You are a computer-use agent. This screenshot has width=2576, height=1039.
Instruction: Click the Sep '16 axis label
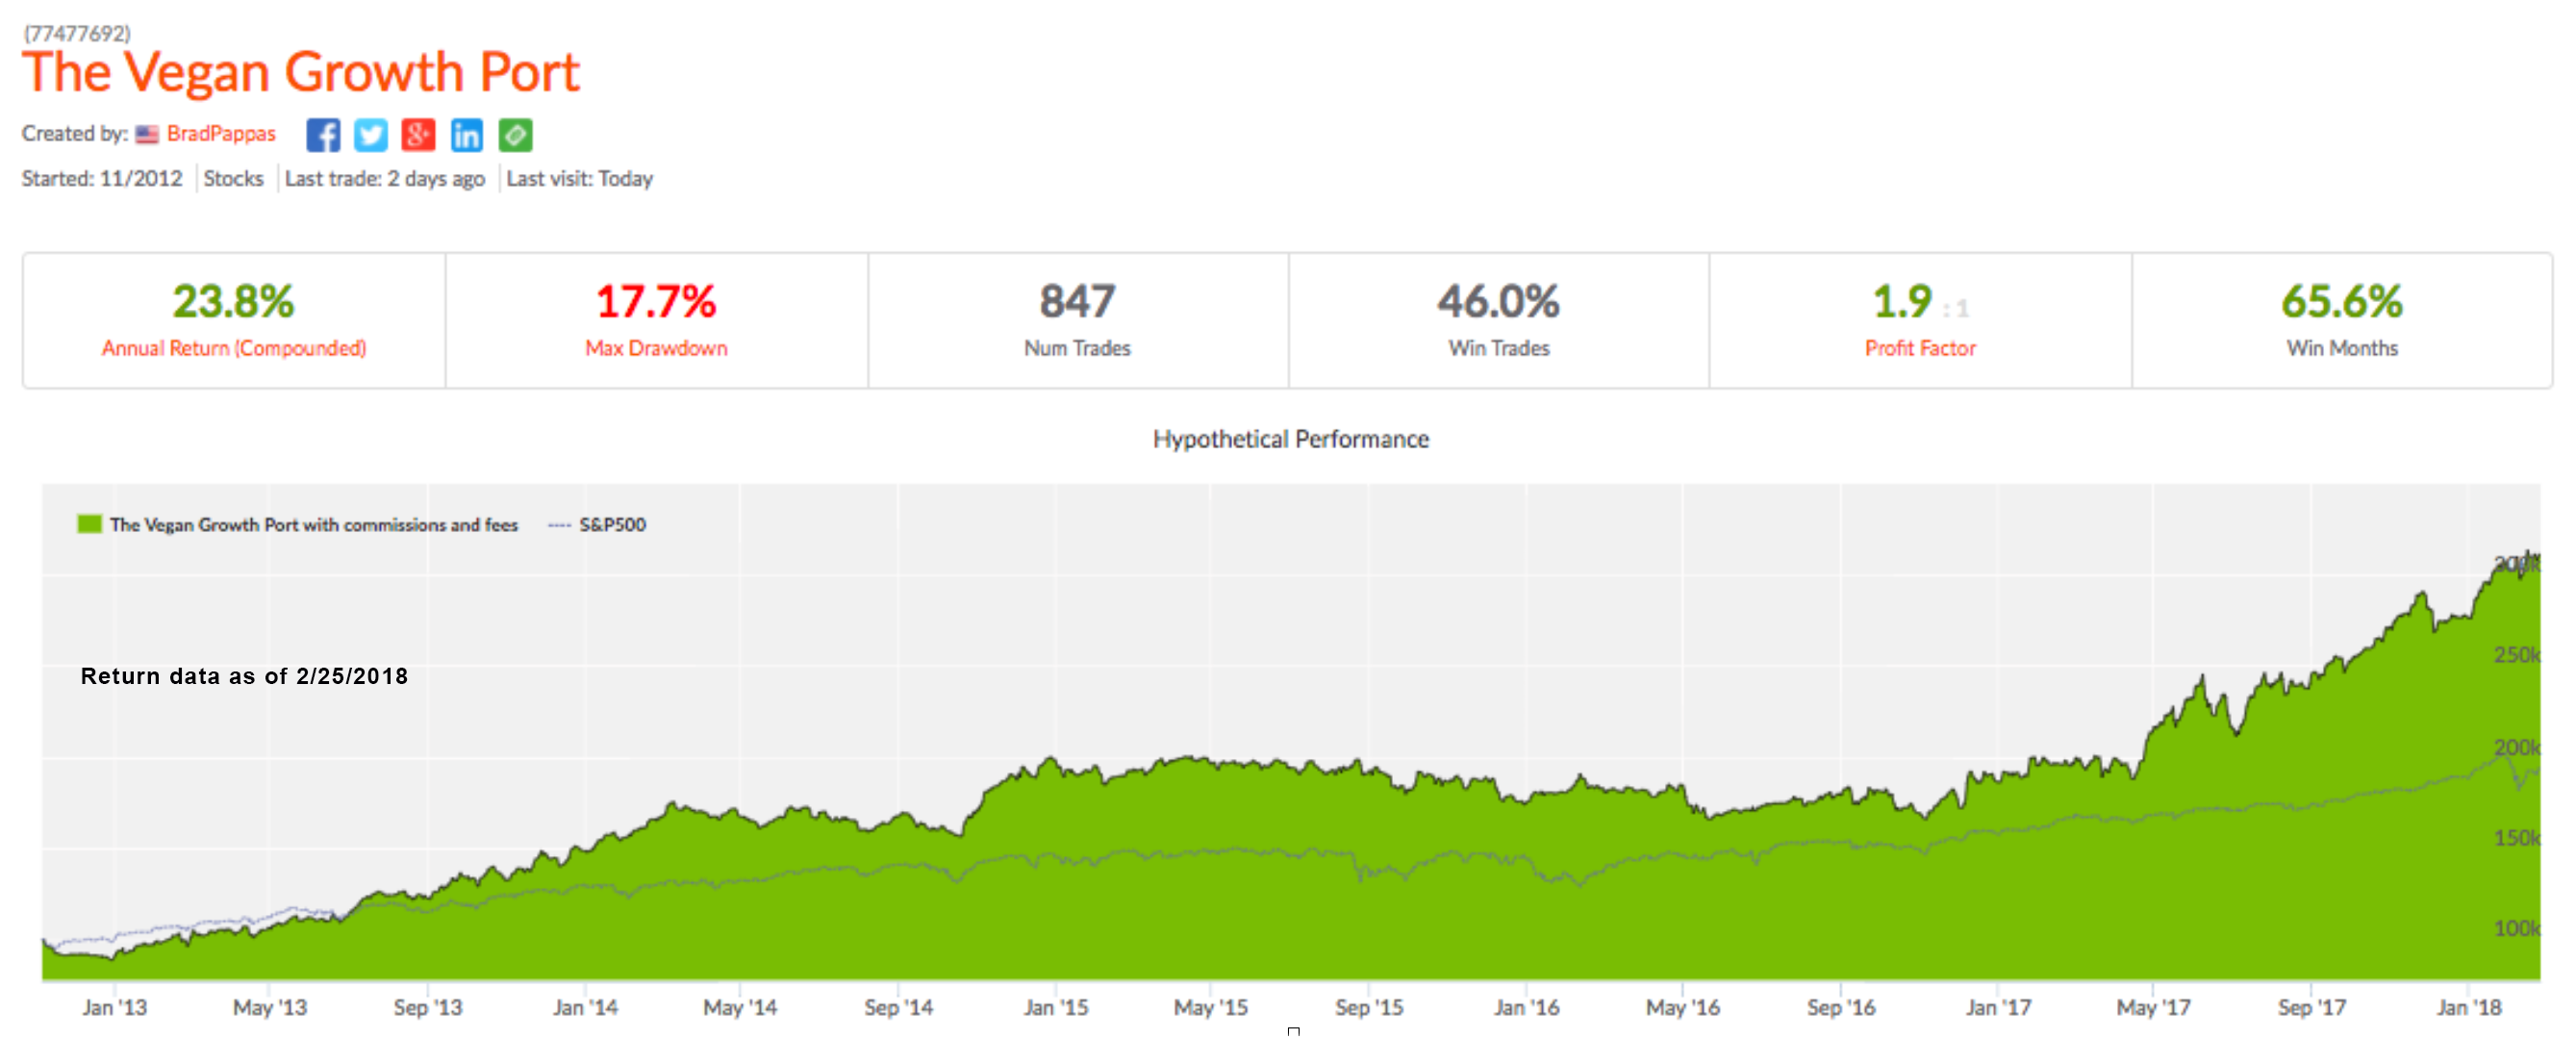click(x=1841, y=1008)
